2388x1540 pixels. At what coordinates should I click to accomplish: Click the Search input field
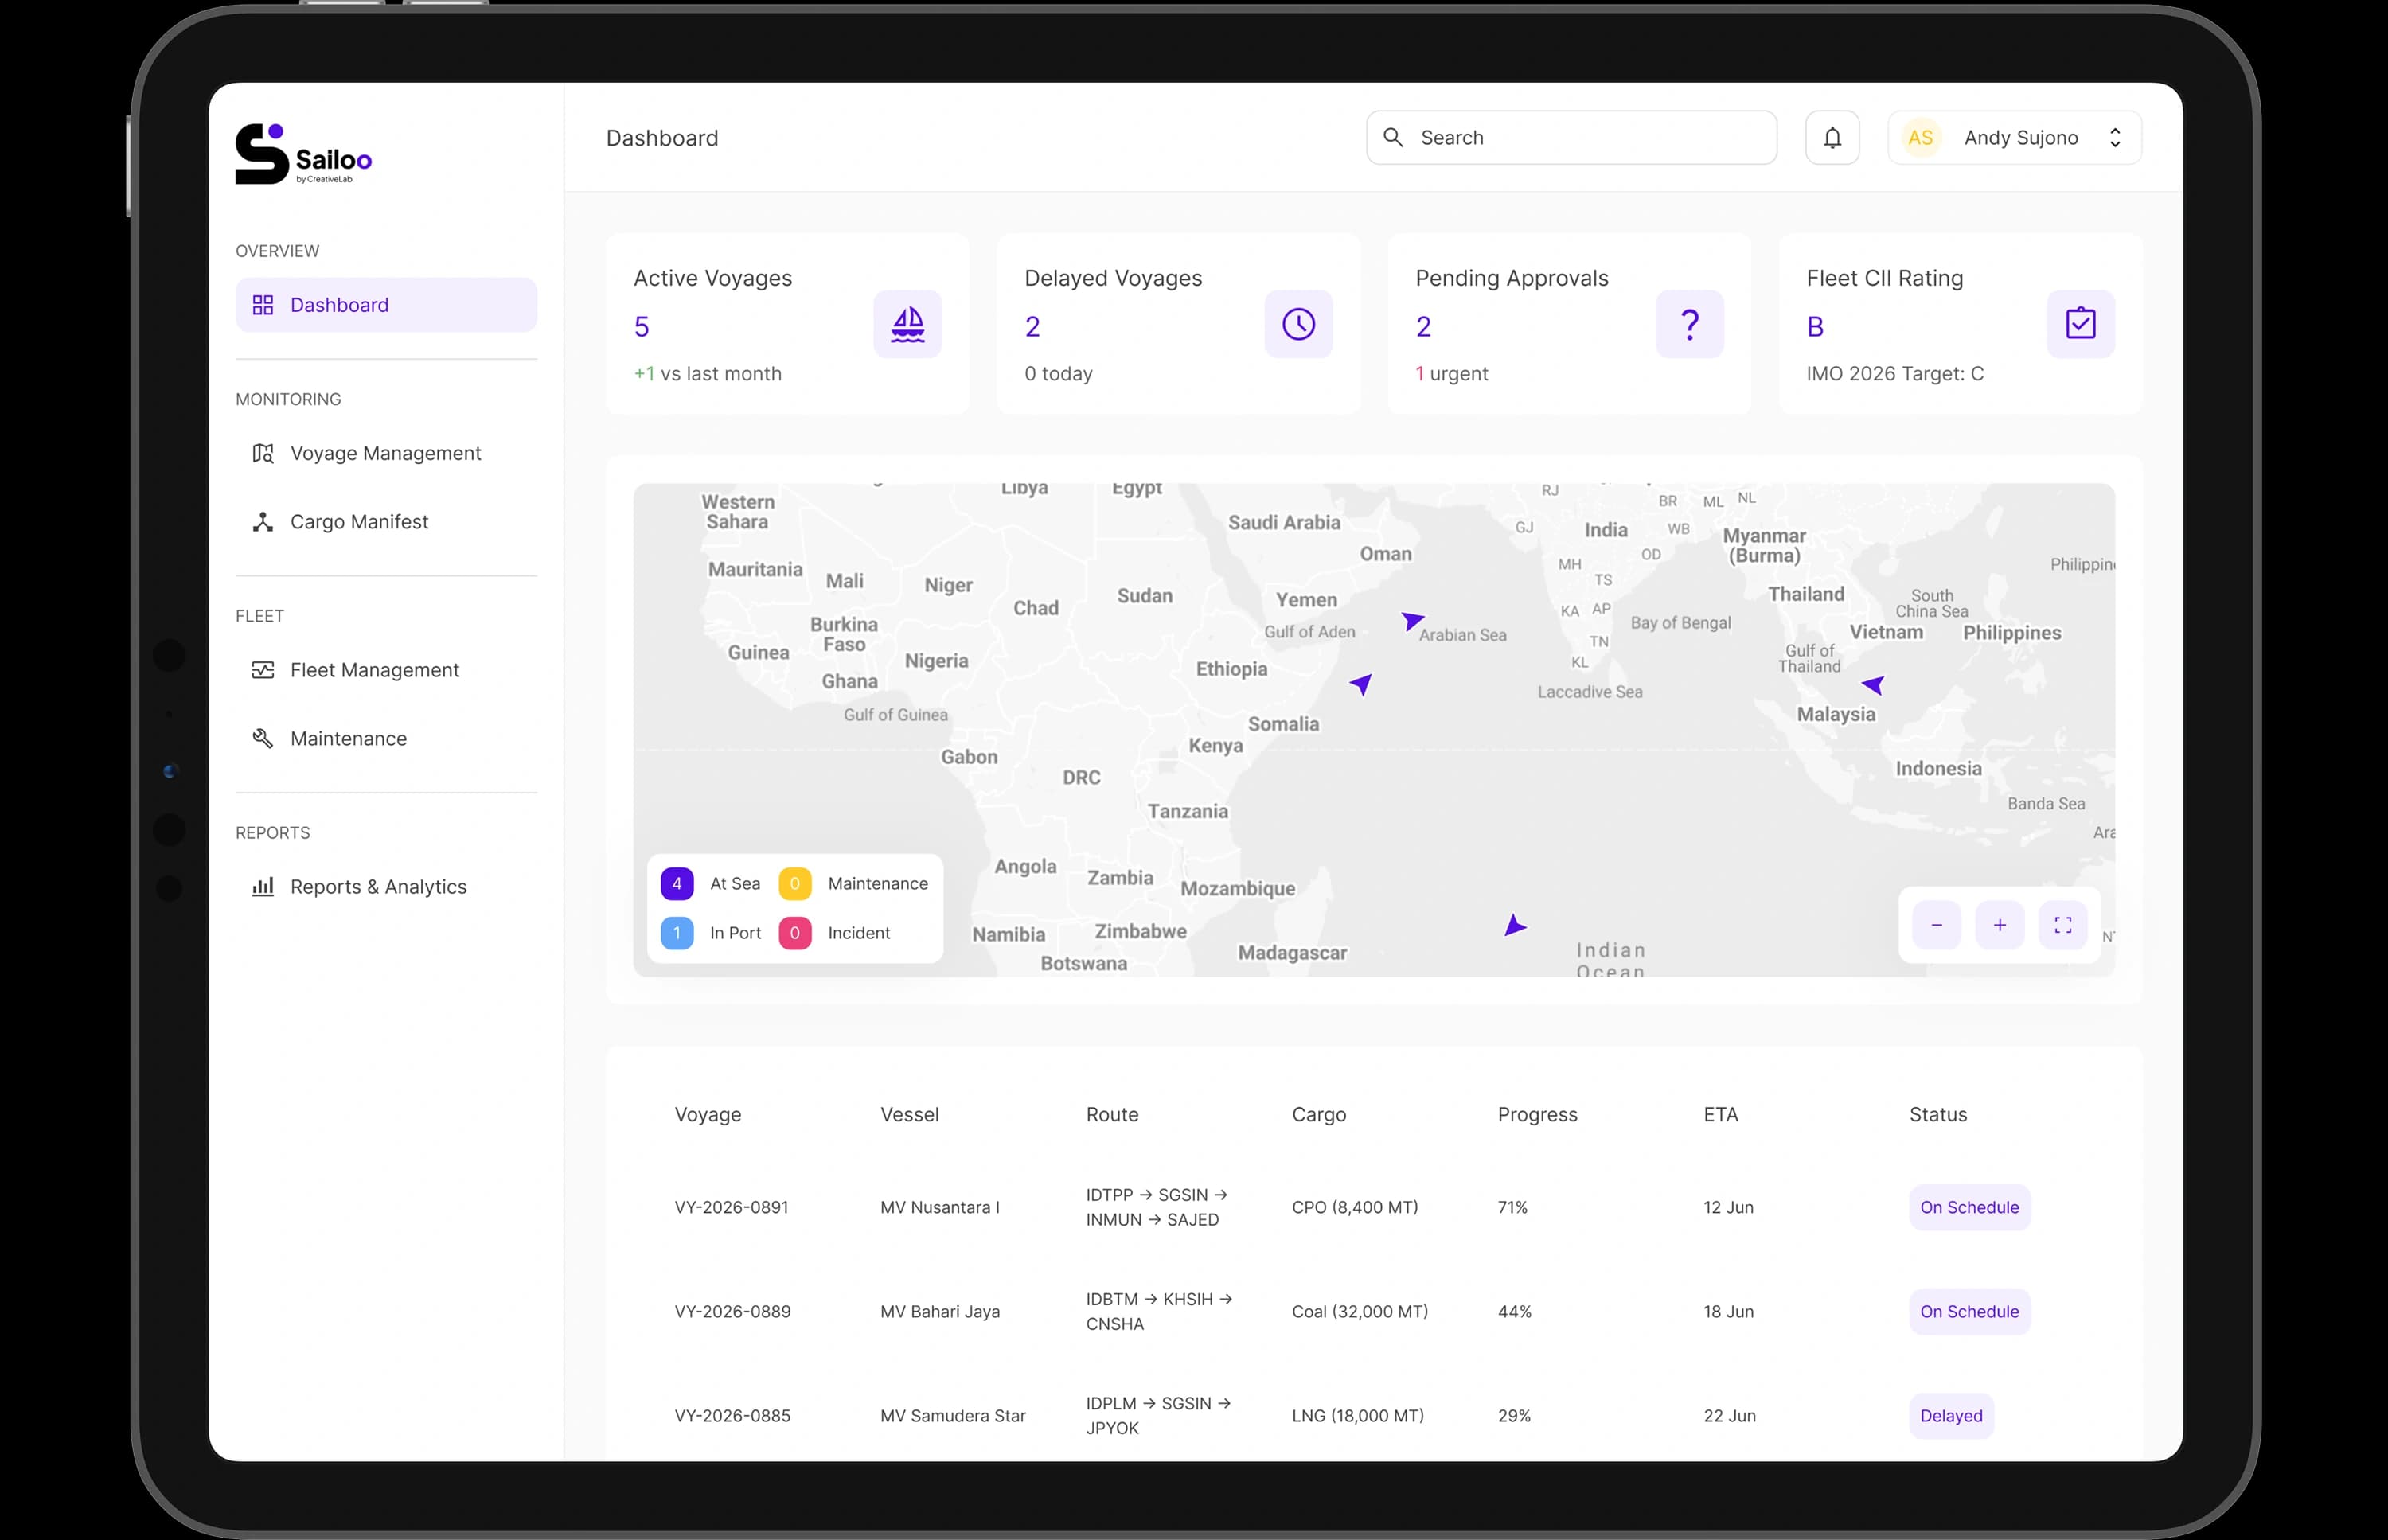[1571, 138]
